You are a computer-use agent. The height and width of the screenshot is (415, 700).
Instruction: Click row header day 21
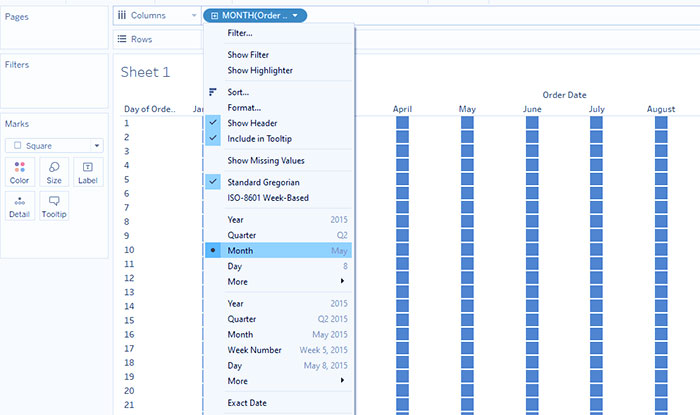click(129, 405)
